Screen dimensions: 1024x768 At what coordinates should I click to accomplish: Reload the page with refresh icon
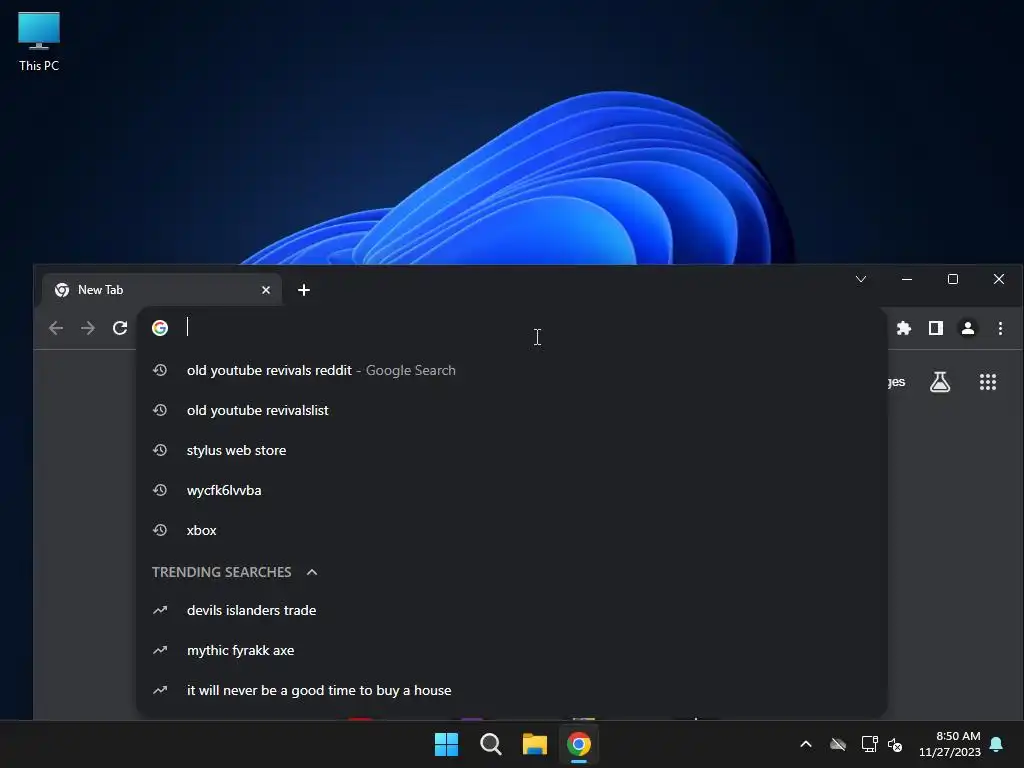coord(120,328)
